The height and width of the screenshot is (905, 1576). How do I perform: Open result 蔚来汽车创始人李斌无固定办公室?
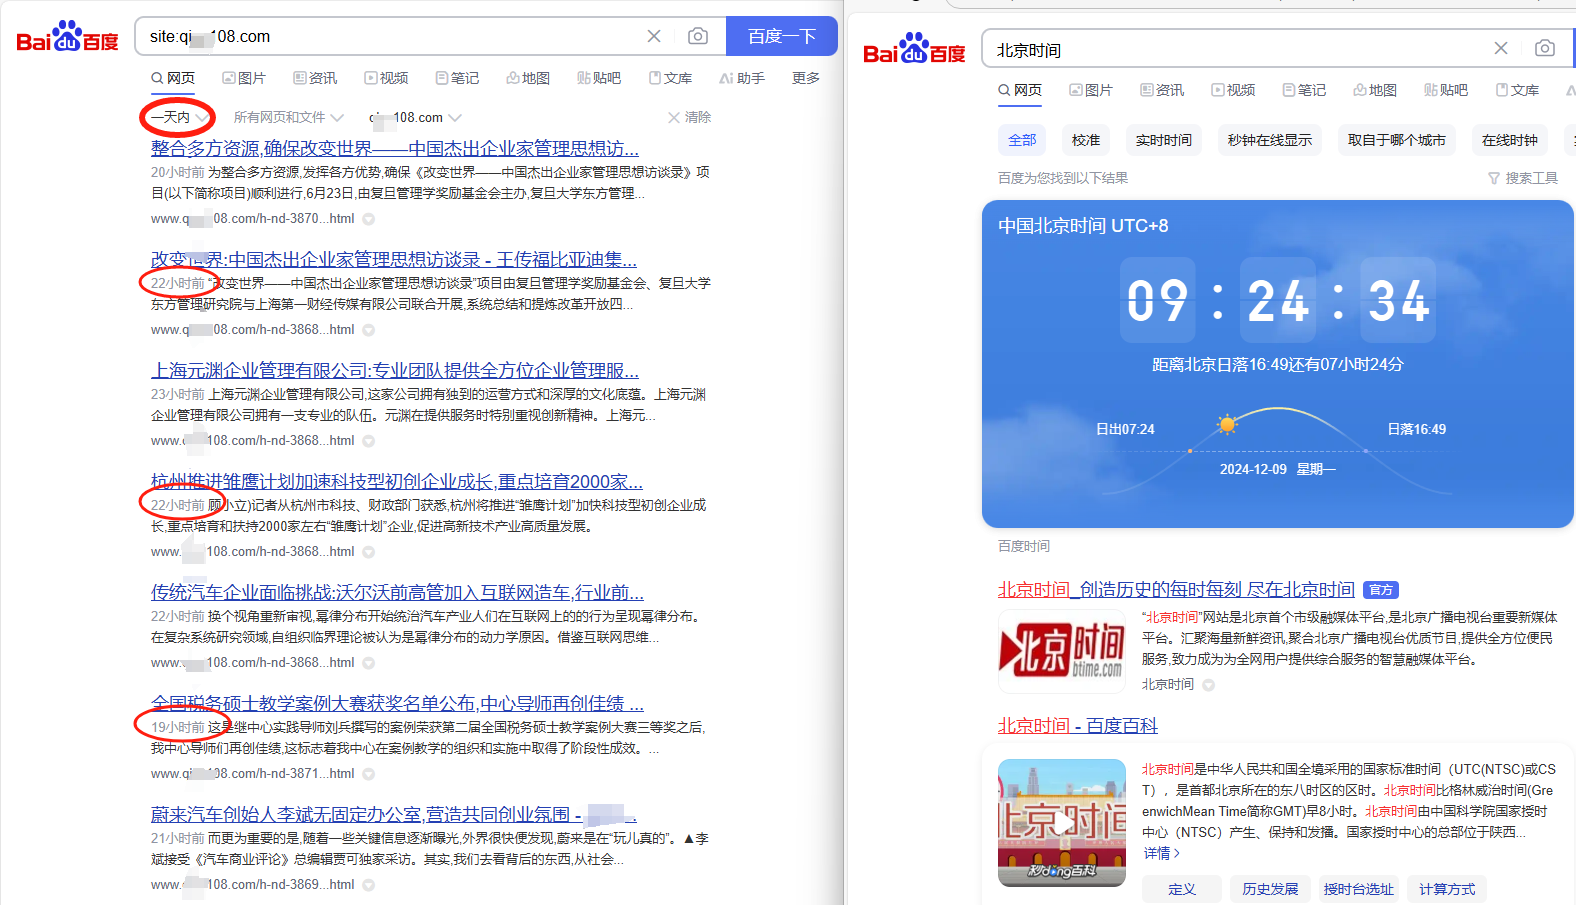(394, 814)
